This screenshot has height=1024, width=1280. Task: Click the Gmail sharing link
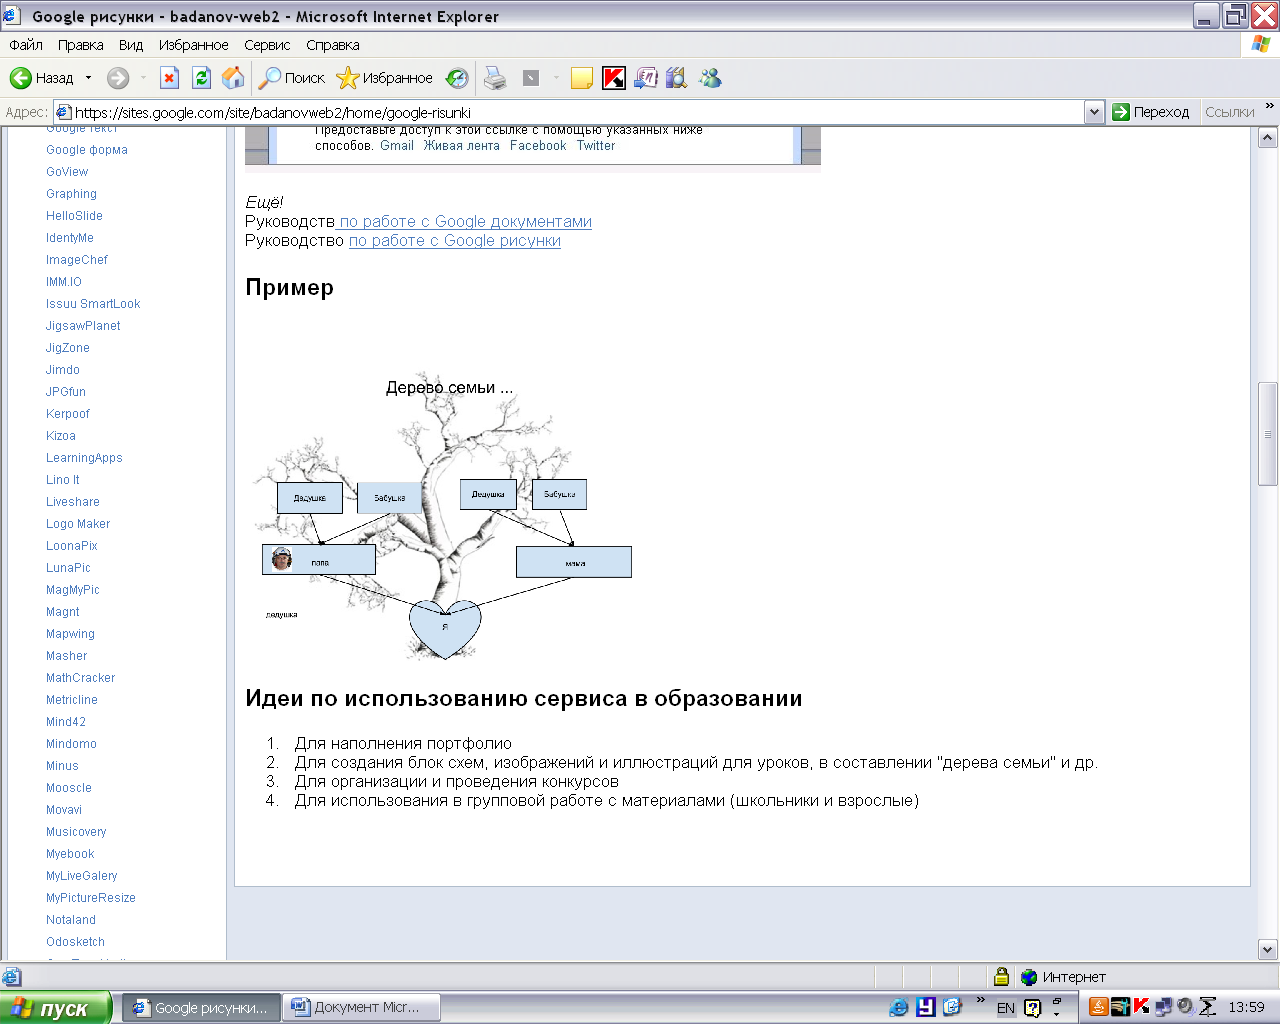pyautogui.click(x=397, y=146)
